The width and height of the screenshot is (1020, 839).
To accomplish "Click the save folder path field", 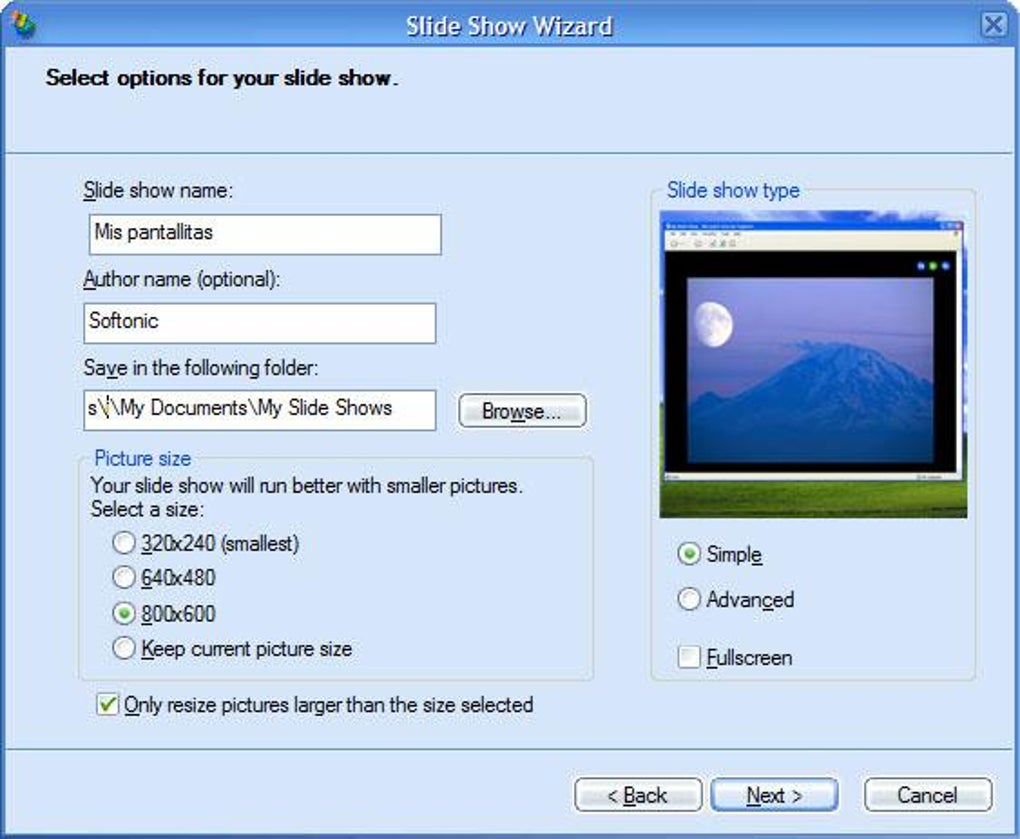I will coord(260,410).
